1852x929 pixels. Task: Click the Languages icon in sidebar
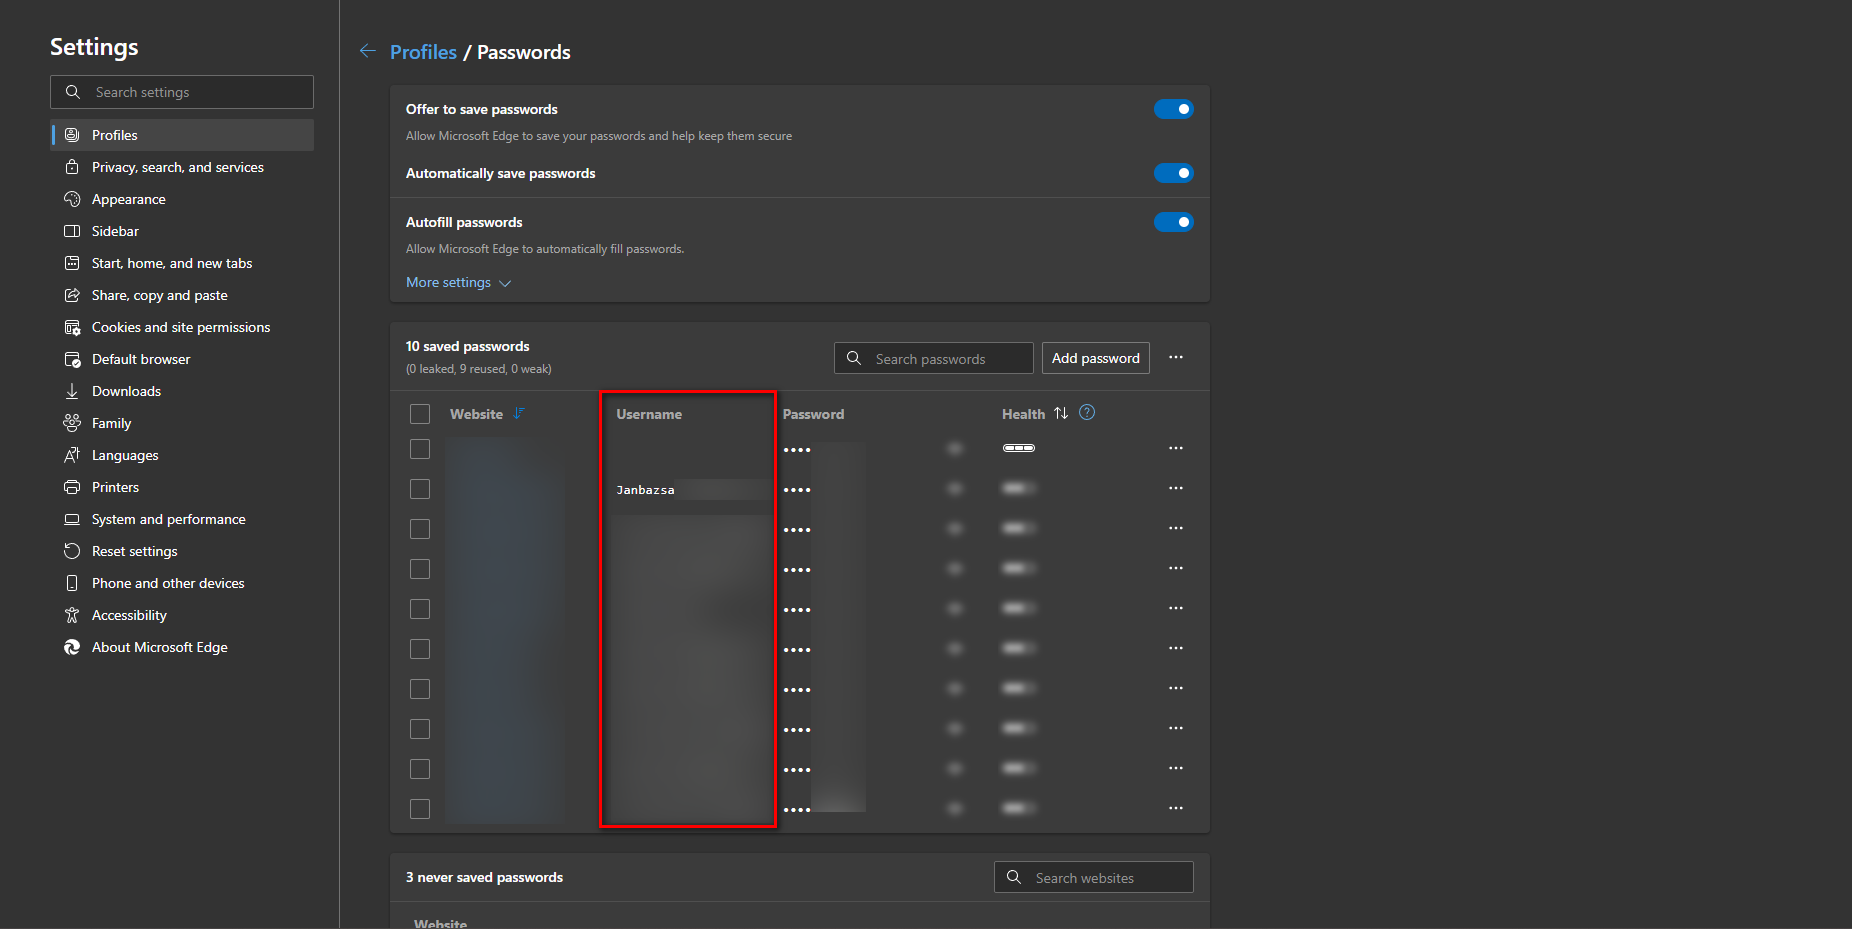click(72, 455)
